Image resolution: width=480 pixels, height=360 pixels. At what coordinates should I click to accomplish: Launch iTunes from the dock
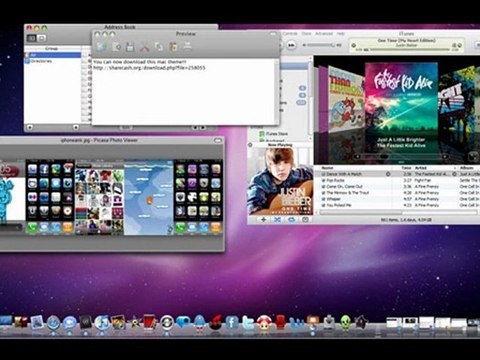coord(102,323)
